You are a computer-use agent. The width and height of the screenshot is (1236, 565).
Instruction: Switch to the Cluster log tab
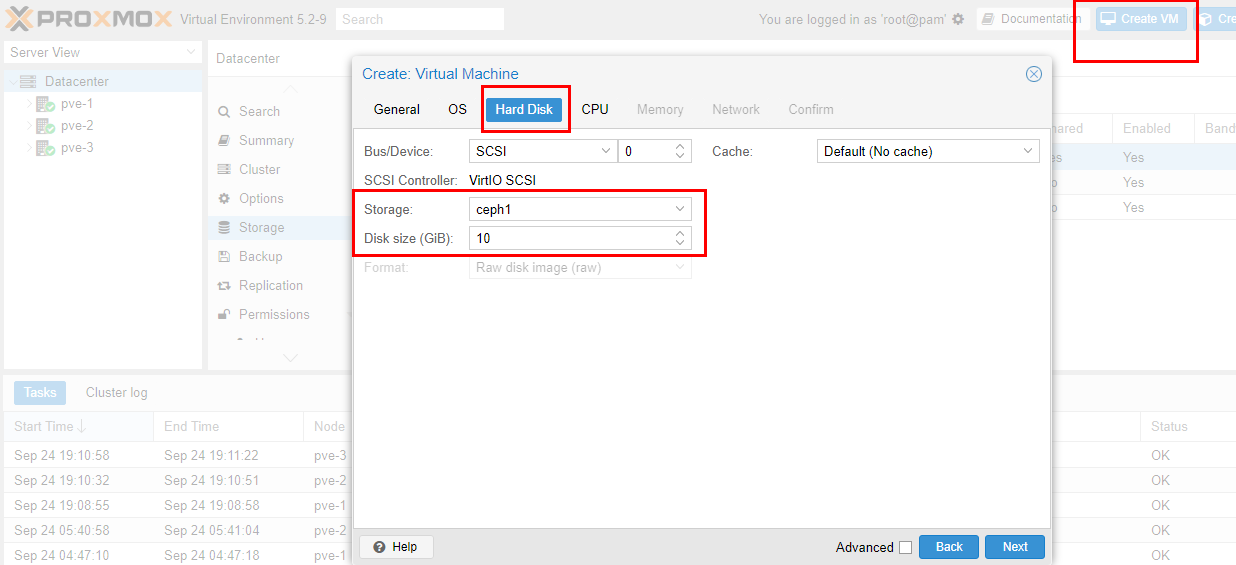pyautogui.click(x=117, y=393)
